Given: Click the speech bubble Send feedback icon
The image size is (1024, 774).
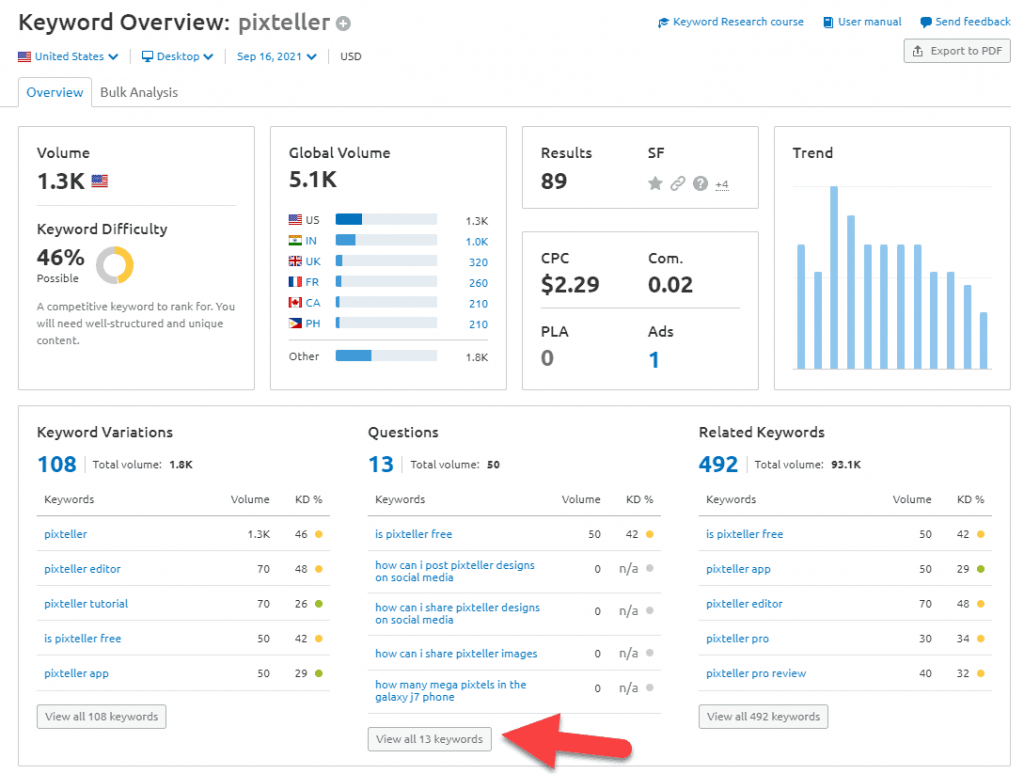Looking at the screenshot, I should pos(925,22).
